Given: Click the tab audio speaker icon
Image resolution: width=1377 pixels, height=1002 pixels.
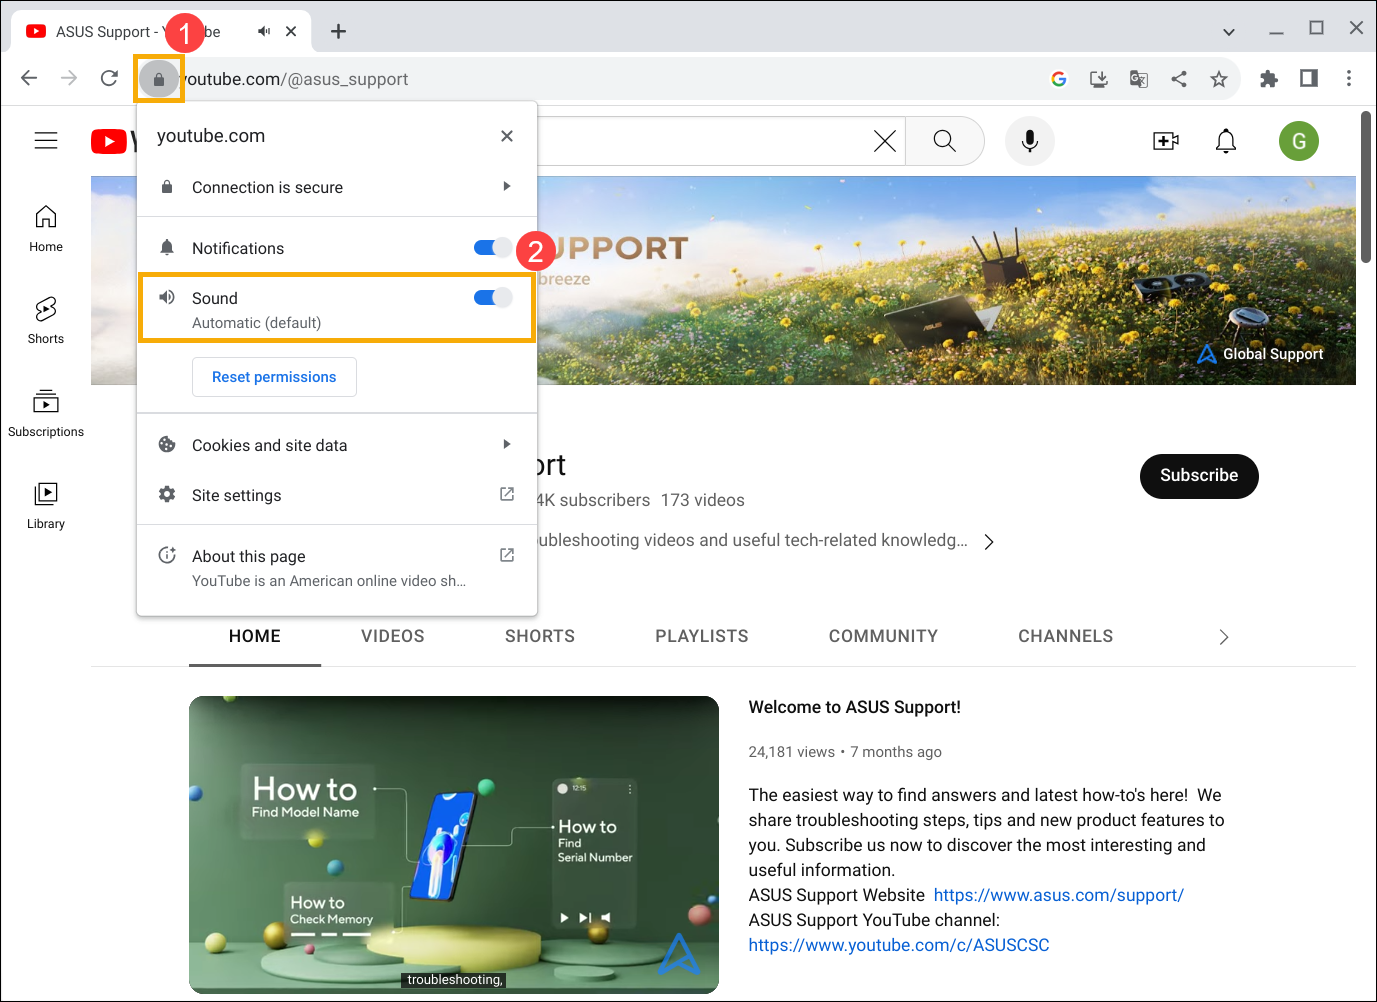Looking at the screenshot, I should tap(264, 31).
